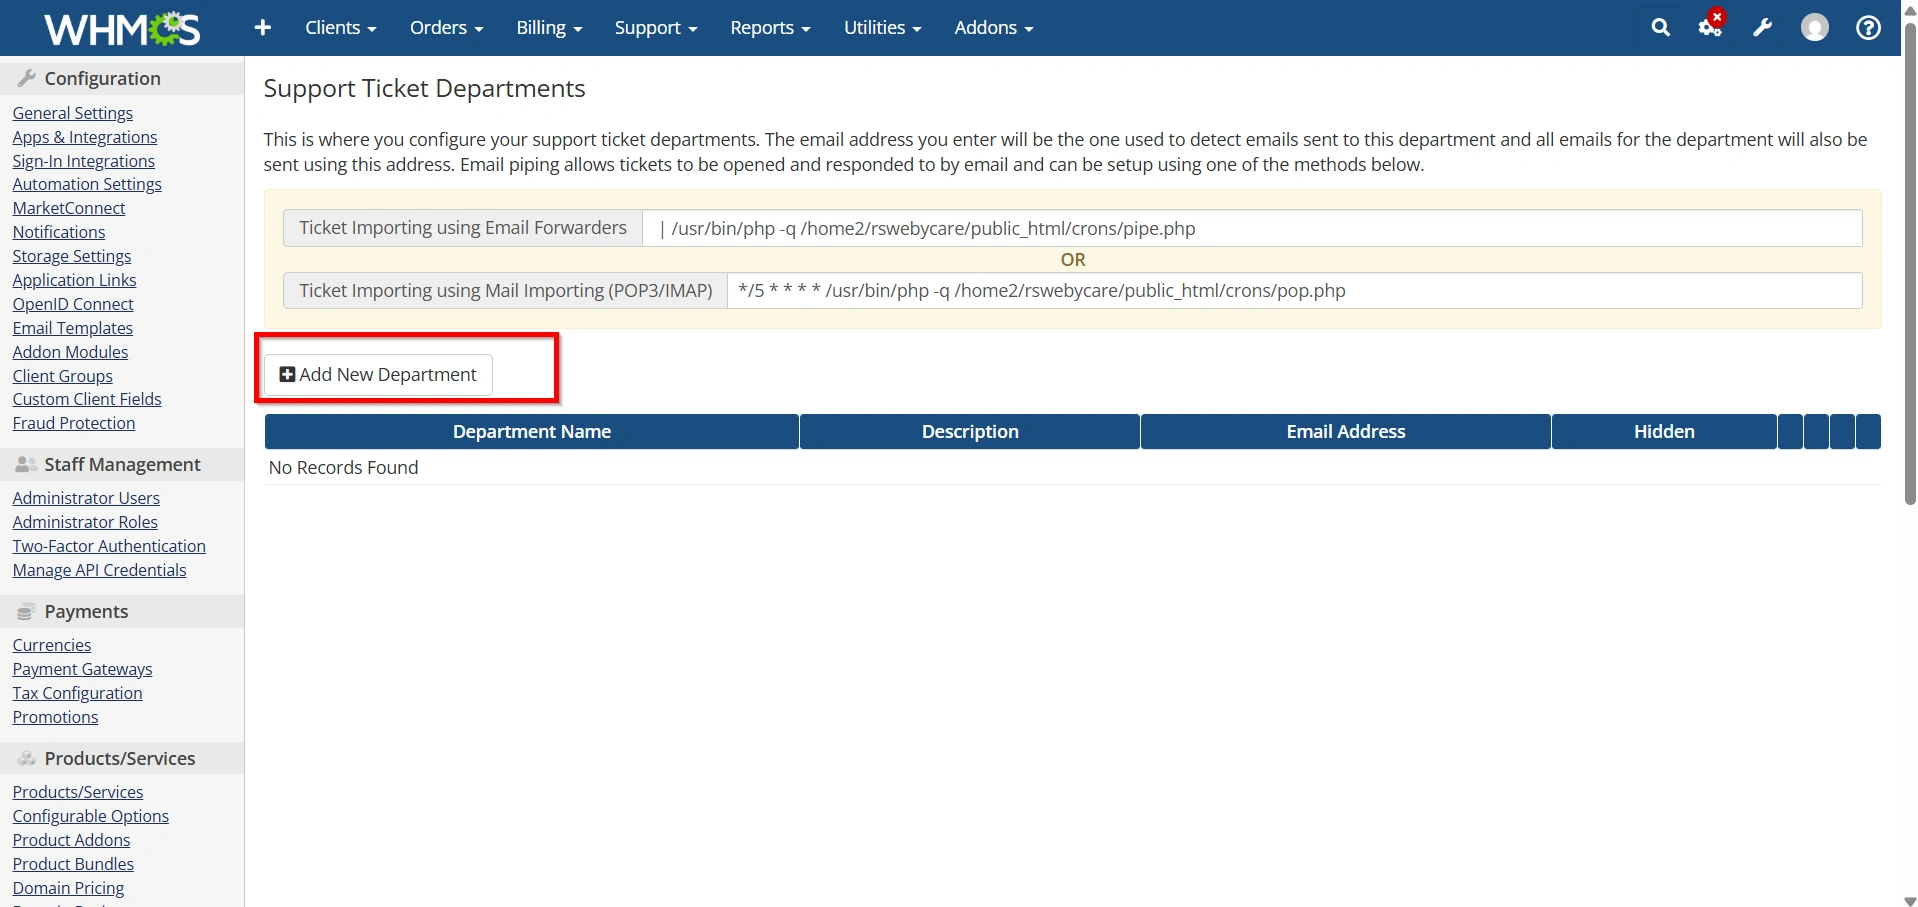Open Product Addons link
This screenshot has height=907, width=1918.
point(72,840)
